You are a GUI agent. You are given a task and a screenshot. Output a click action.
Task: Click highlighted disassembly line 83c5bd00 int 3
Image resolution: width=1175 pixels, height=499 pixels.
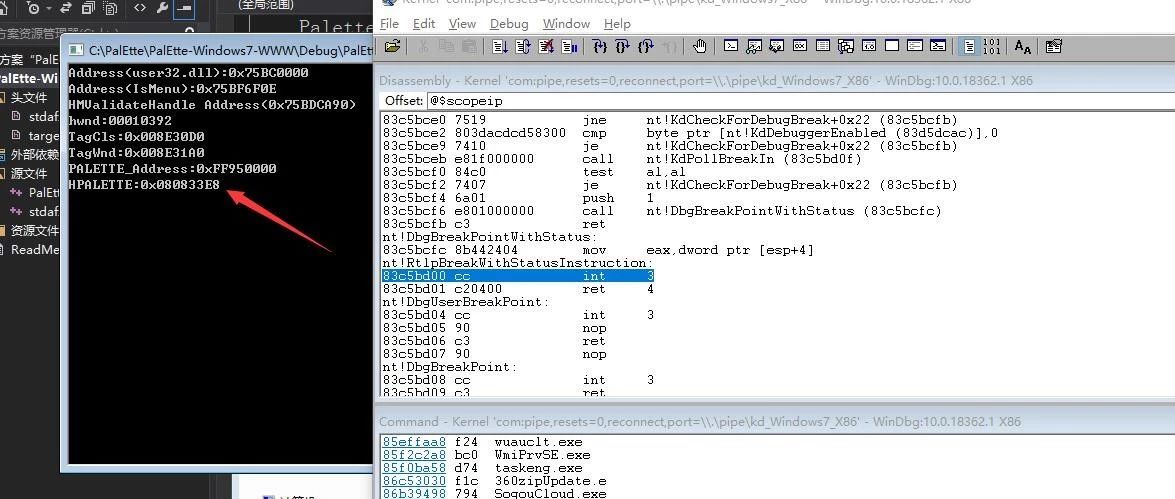(518, 276)
